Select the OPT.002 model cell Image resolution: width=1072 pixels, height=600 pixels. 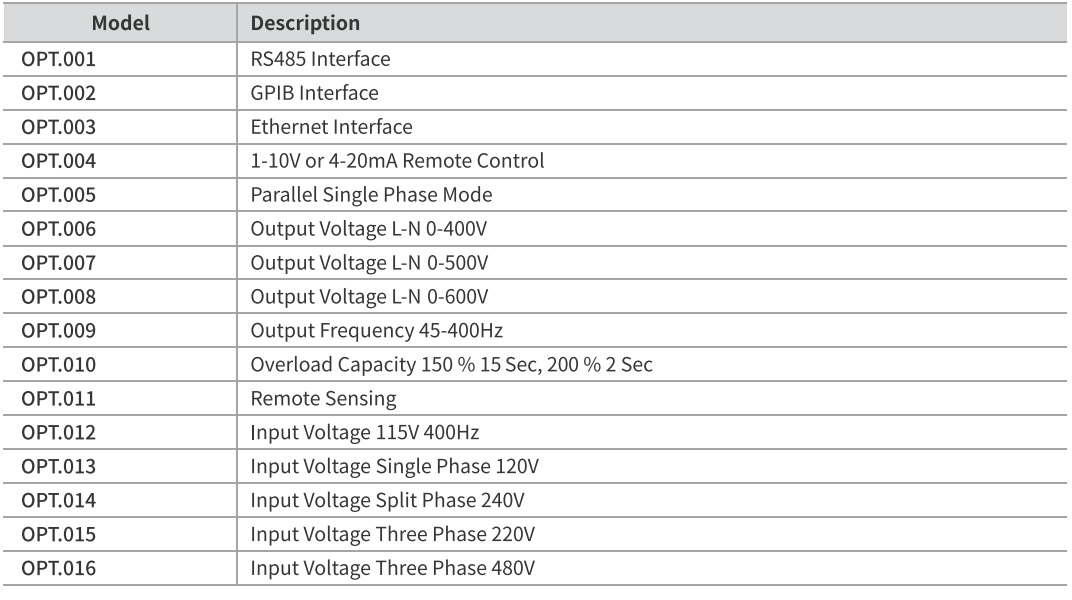[x=59, y=93]
